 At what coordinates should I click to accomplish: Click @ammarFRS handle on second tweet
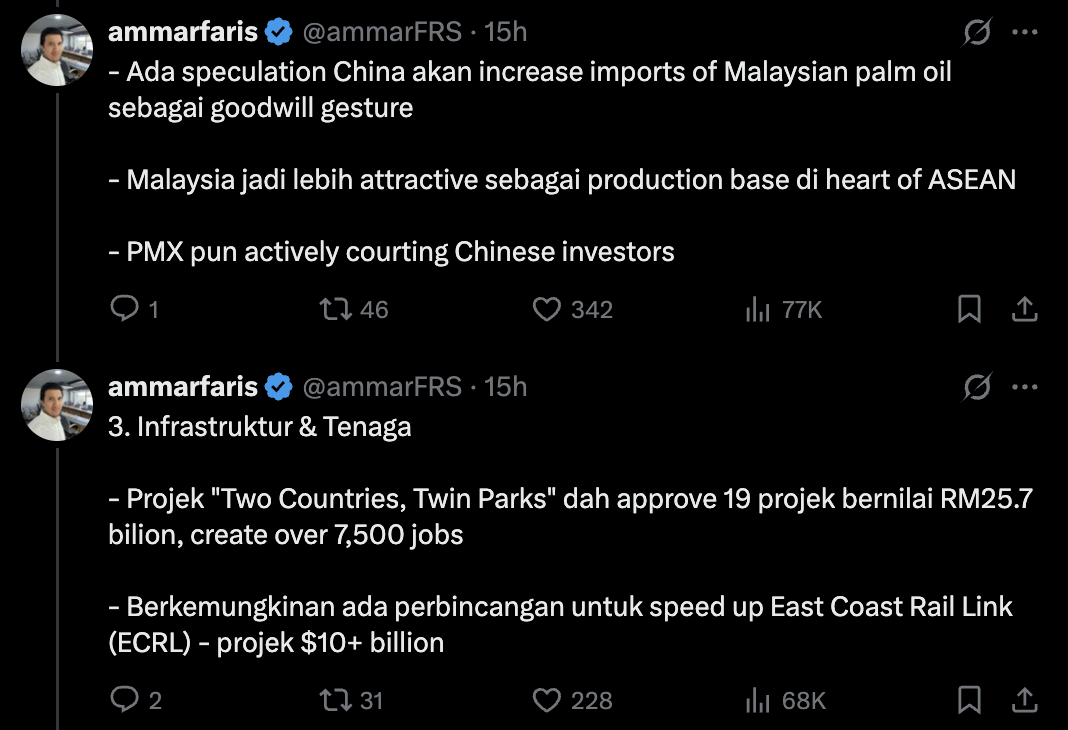click(381, 387)
